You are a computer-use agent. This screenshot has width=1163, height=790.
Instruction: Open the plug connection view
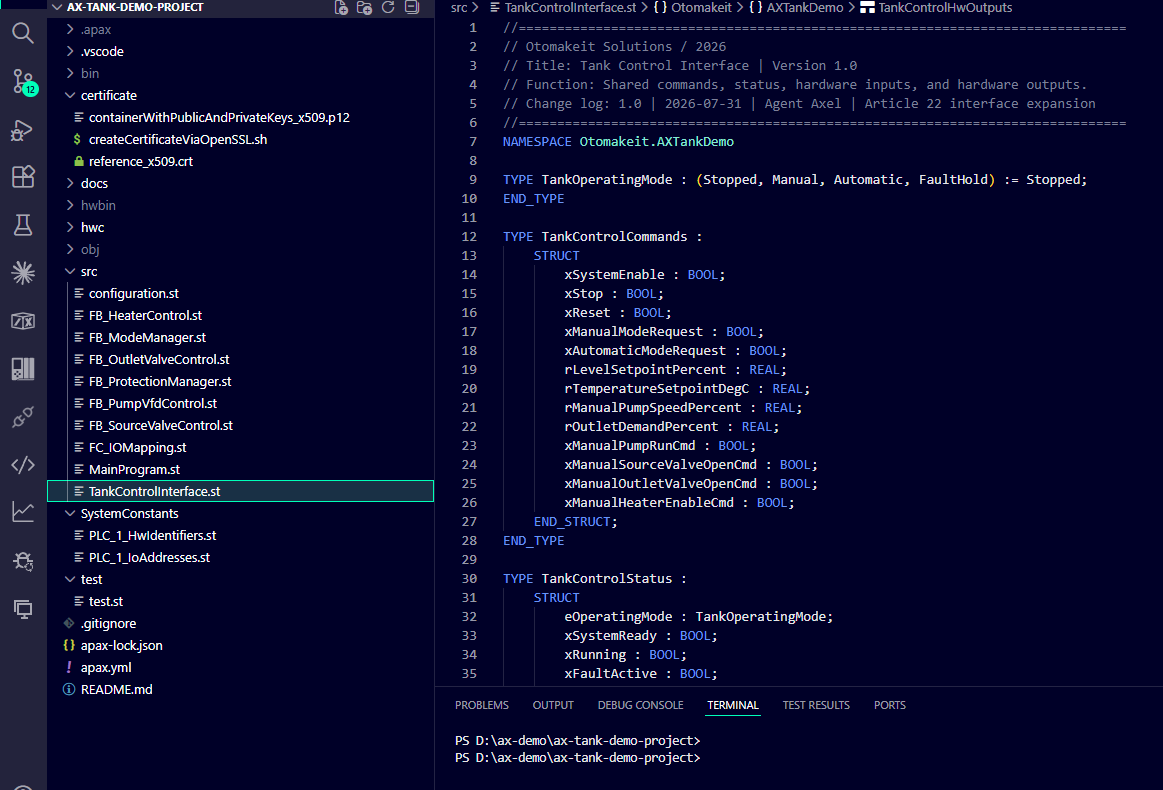(x=23, y=417)
